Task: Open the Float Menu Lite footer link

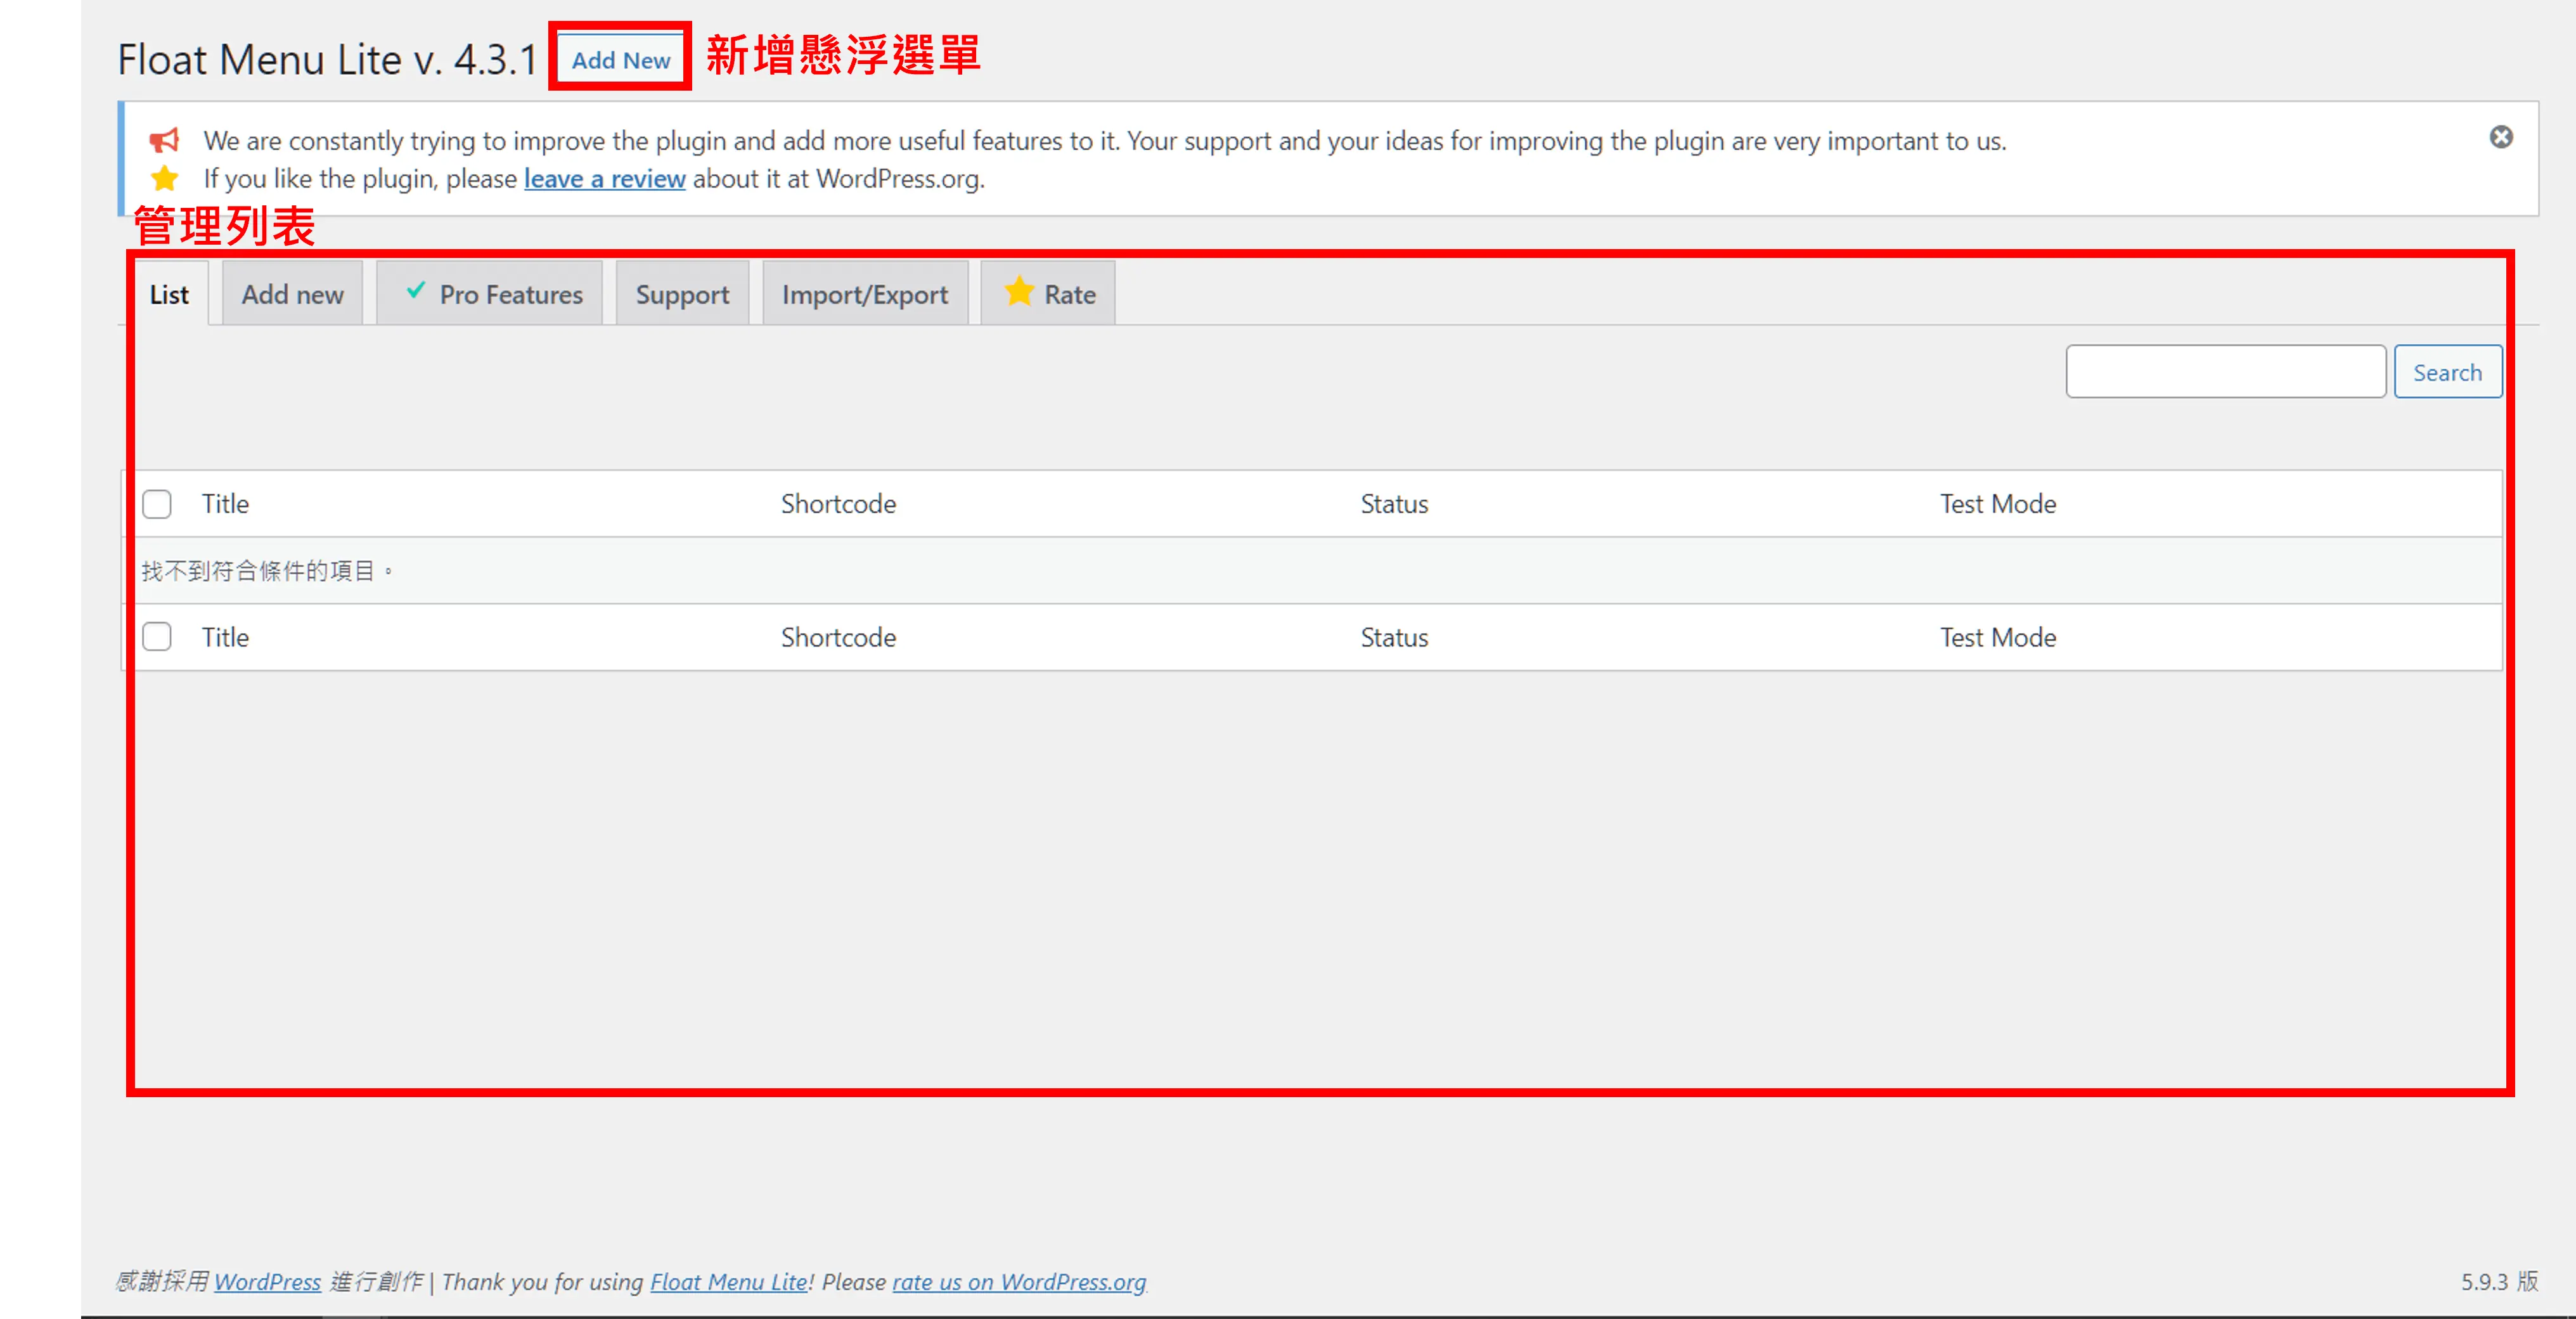Action: (728, 1281)
